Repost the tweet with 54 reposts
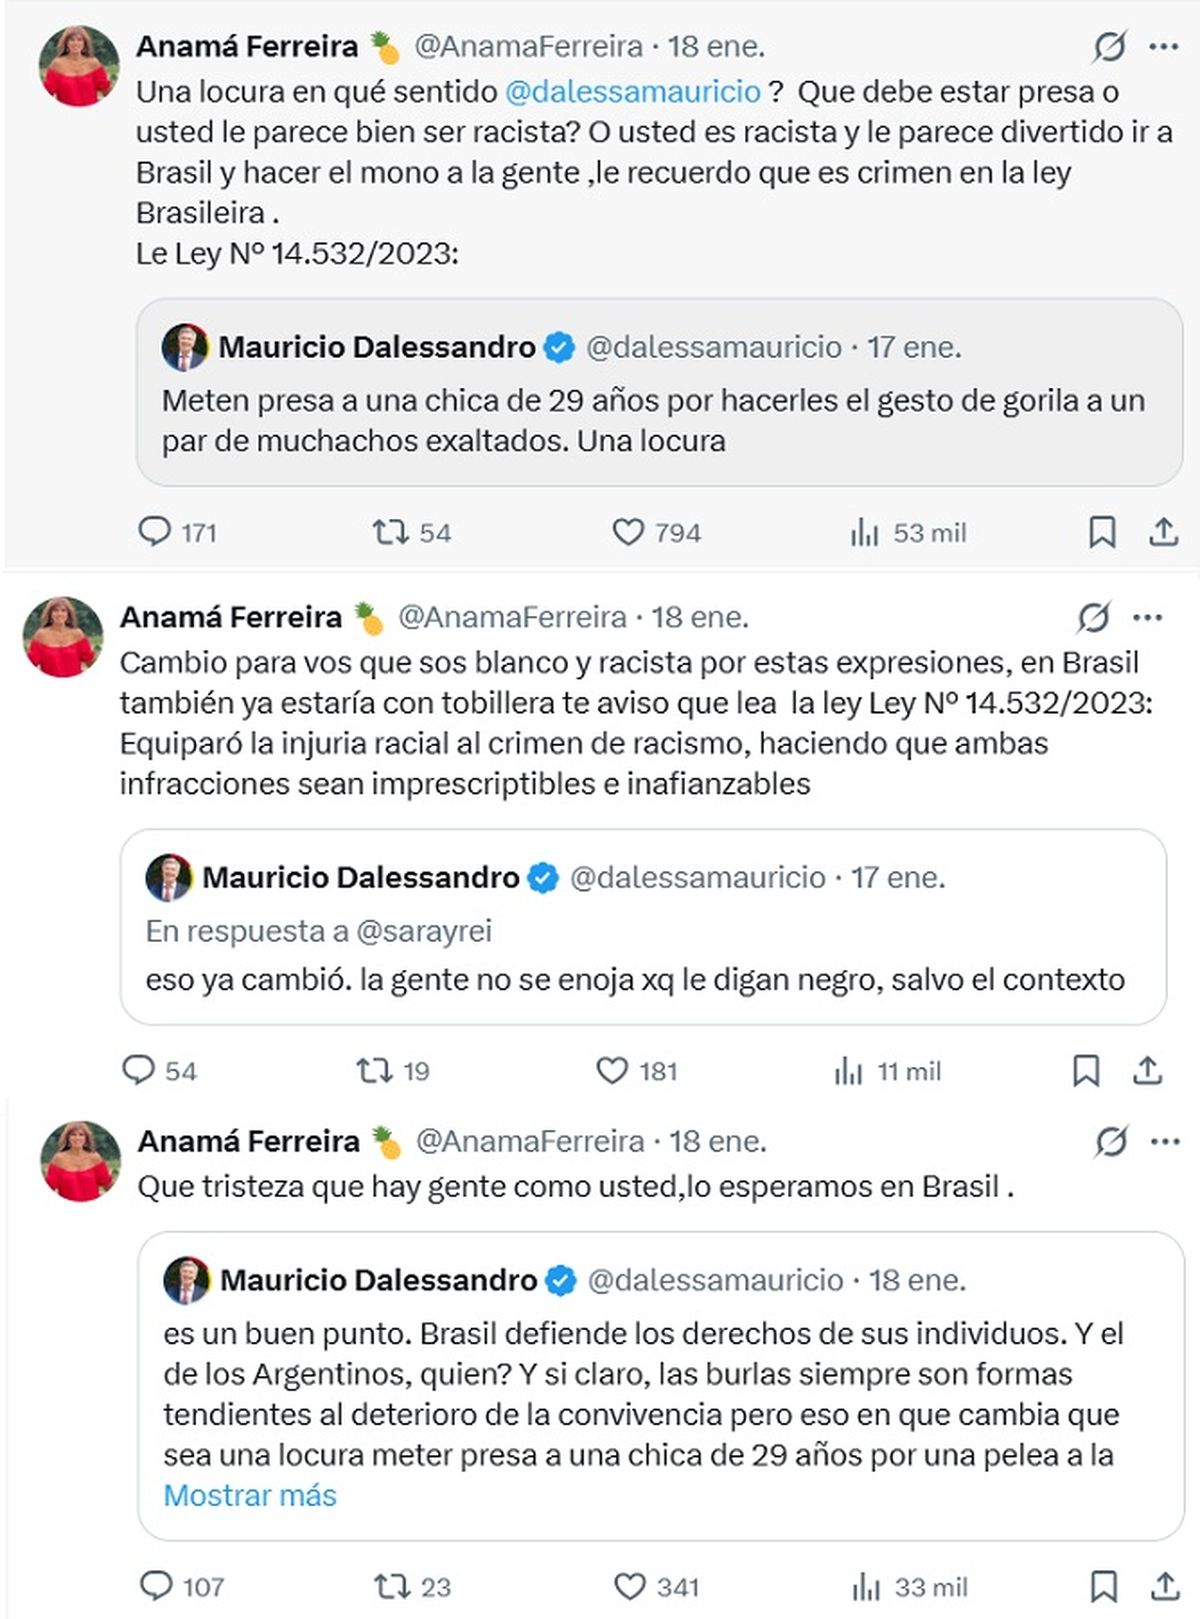The width and height of the screenshot is (1200, 1619). tap(388, 531)
